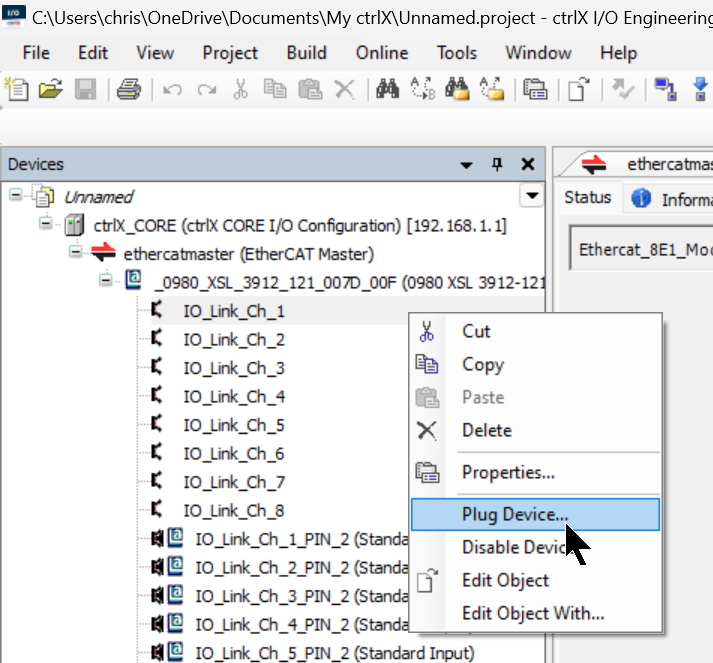Choose Delete from the context menu
Viewport: 713px width, 663px height.
click(535, 430)
